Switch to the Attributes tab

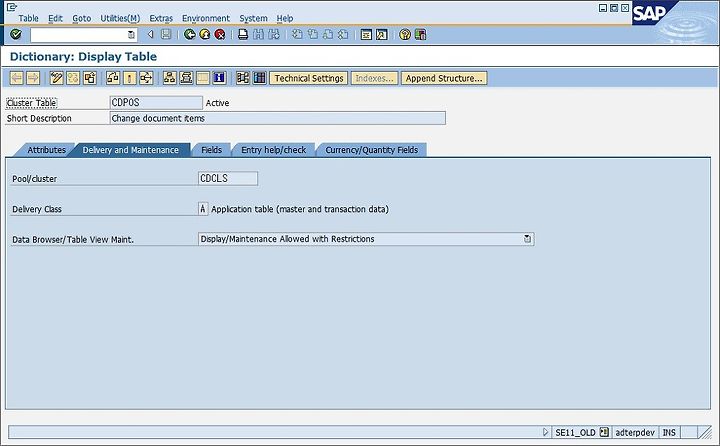[x=46, y=150]
